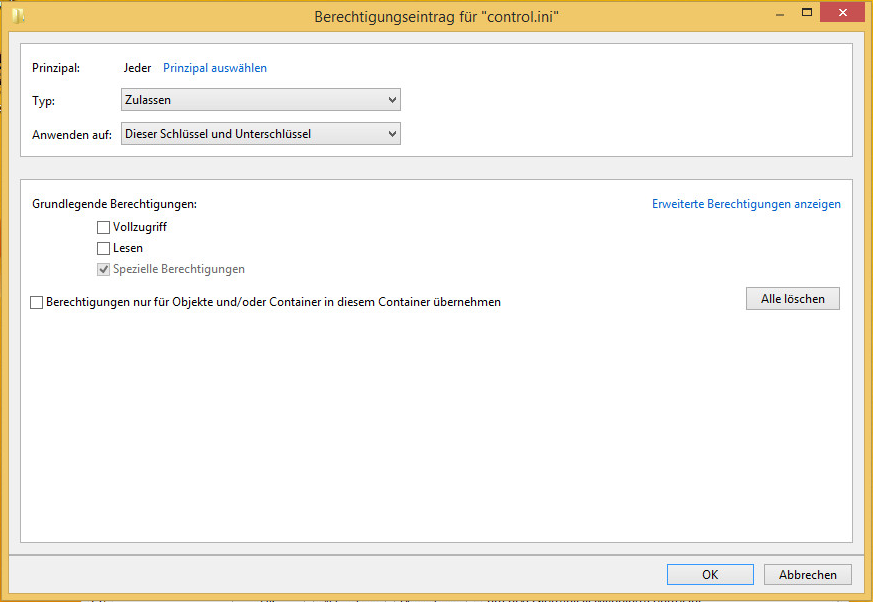Click the 'Anwenden auf:' label text
Viewport: 873px width, 602px height.
click(x=72, y=135)
